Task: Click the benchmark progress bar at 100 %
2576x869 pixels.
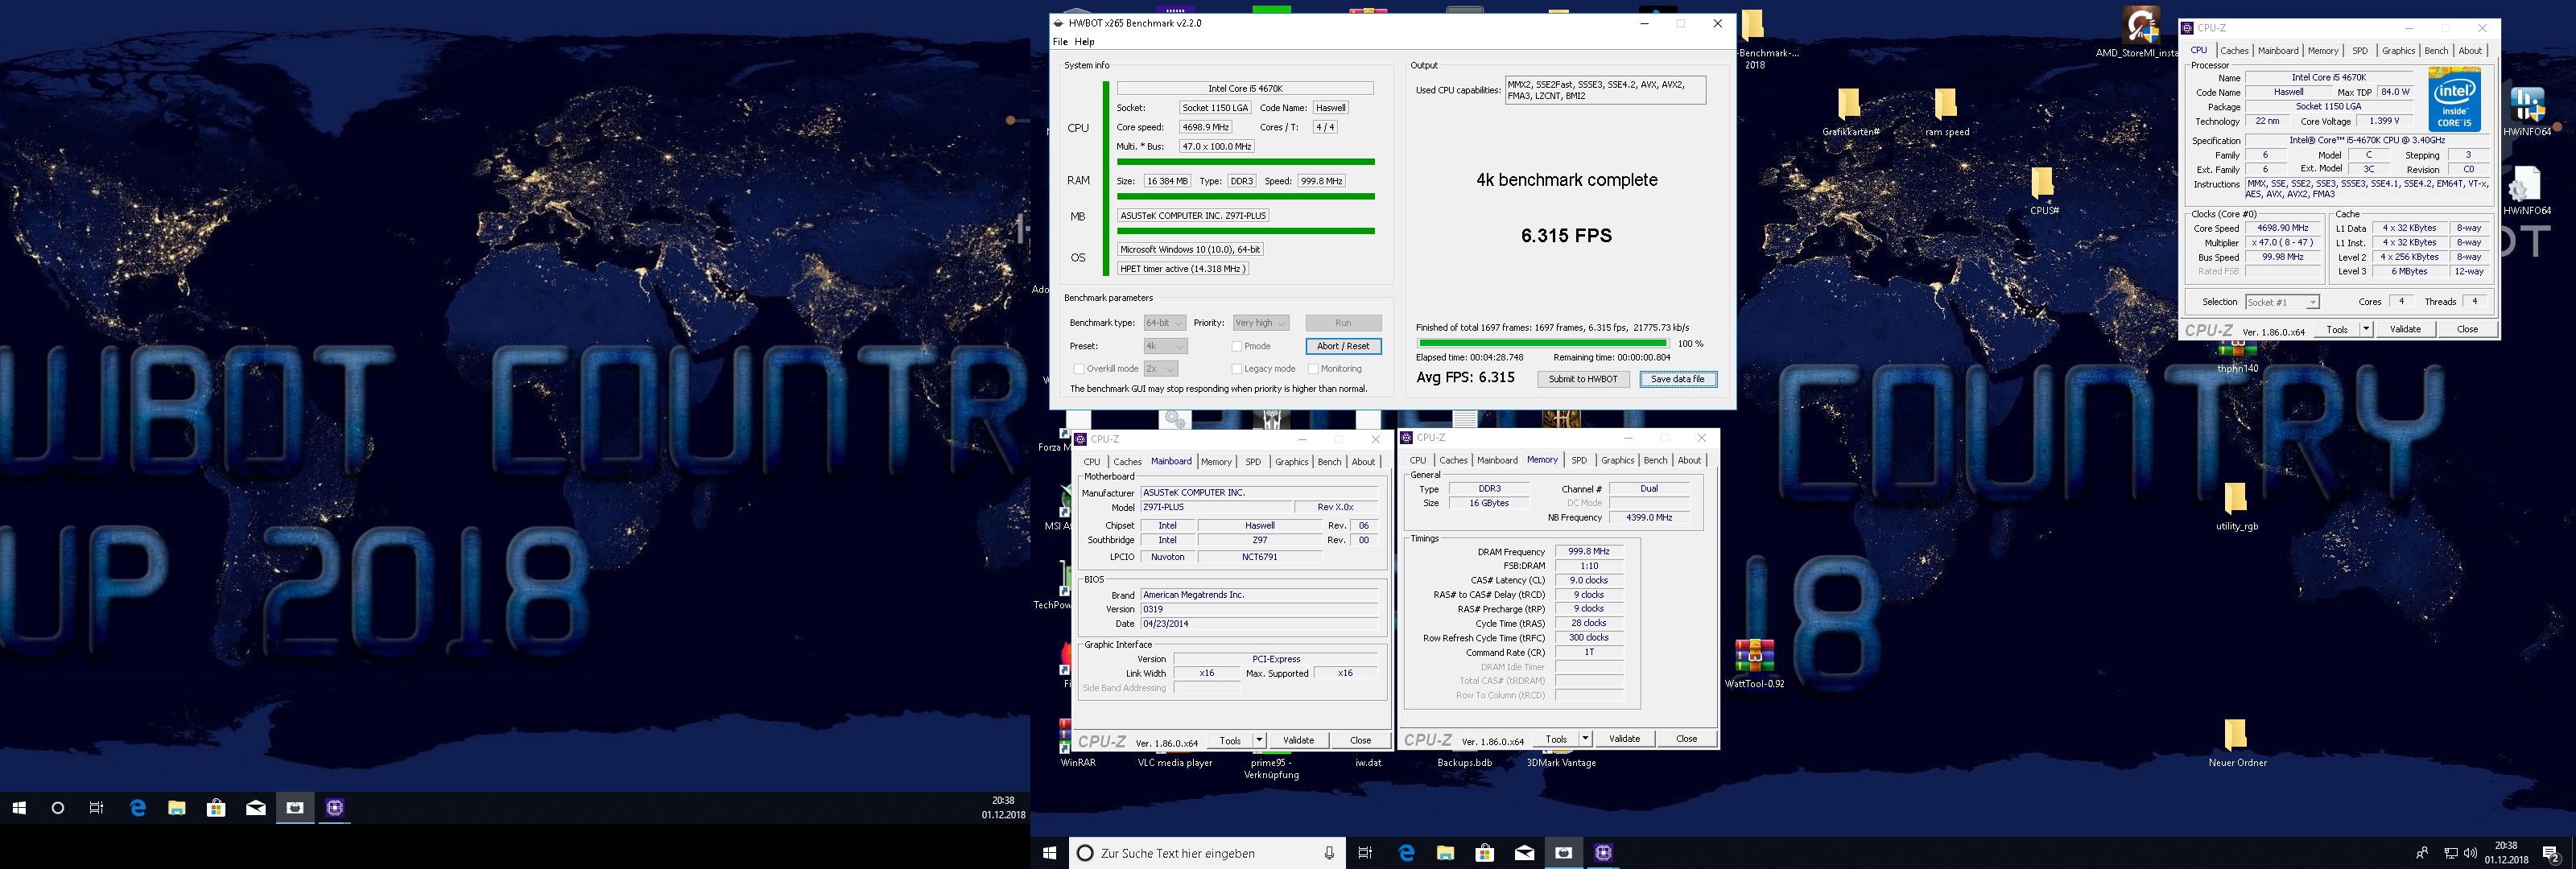Action: pos(1542,343)
